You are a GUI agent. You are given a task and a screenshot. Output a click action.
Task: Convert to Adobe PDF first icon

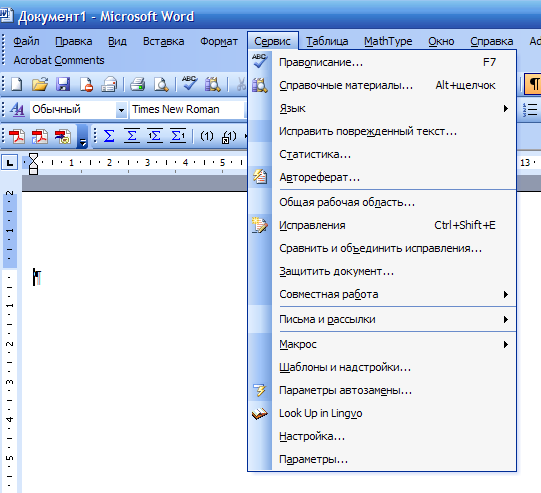click(17, 136)
